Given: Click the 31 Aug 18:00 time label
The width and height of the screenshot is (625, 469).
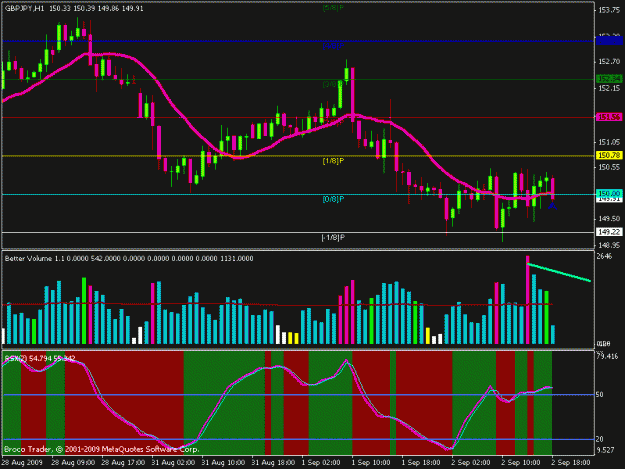Looking at the screenshot, I should pyautogui.click(x=273, y=463).
